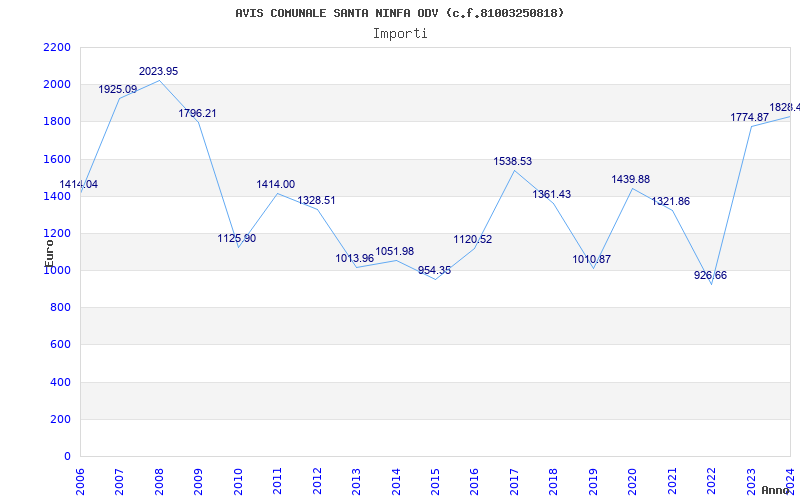Select the 1120.52 data label
Viewport: 800px width, 500px height.
[x=473, y=239]
